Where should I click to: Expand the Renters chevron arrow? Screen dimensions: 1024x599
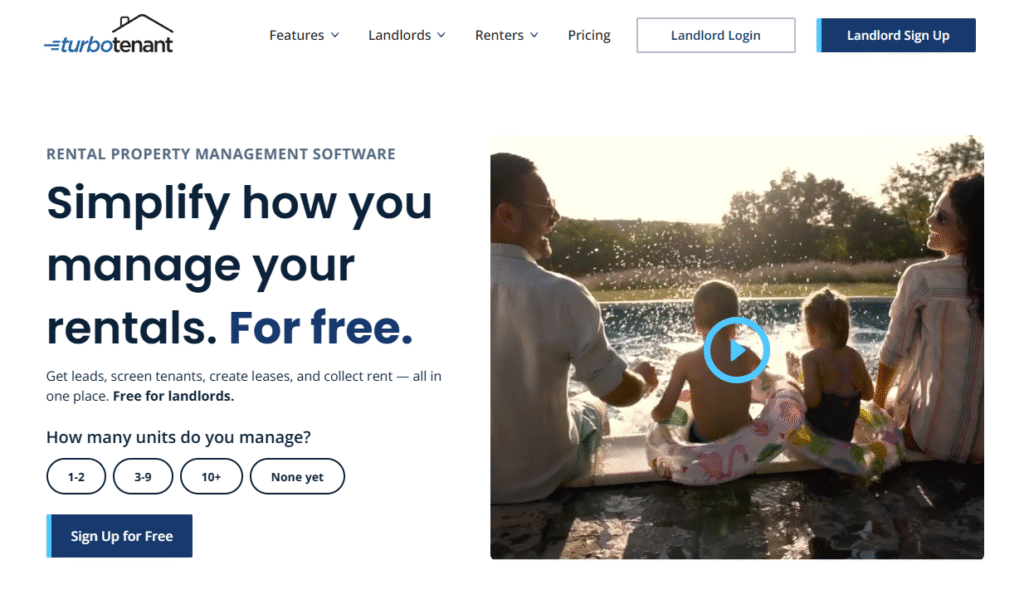[x=534, y=35]
